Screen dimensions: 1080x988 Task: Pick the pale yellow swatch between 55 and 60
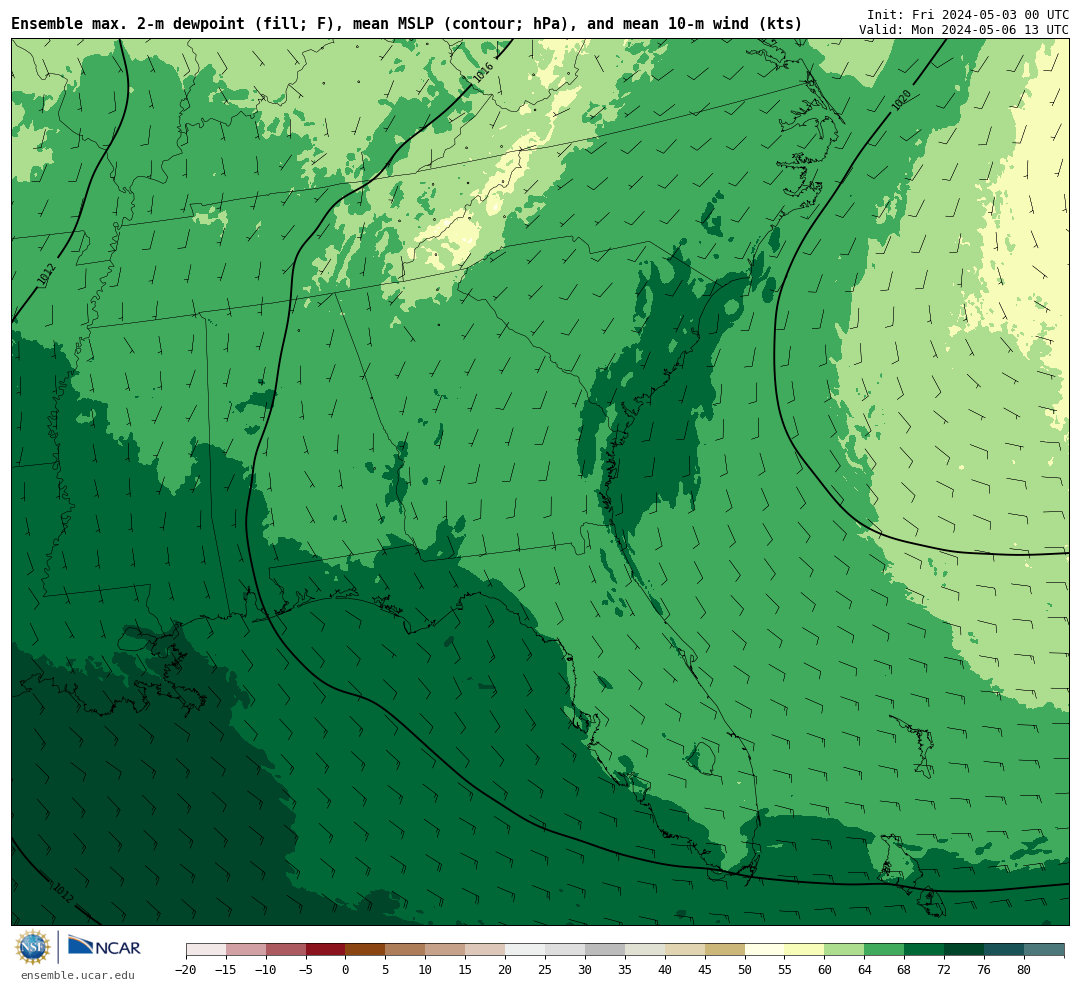[x=804, y=950]
